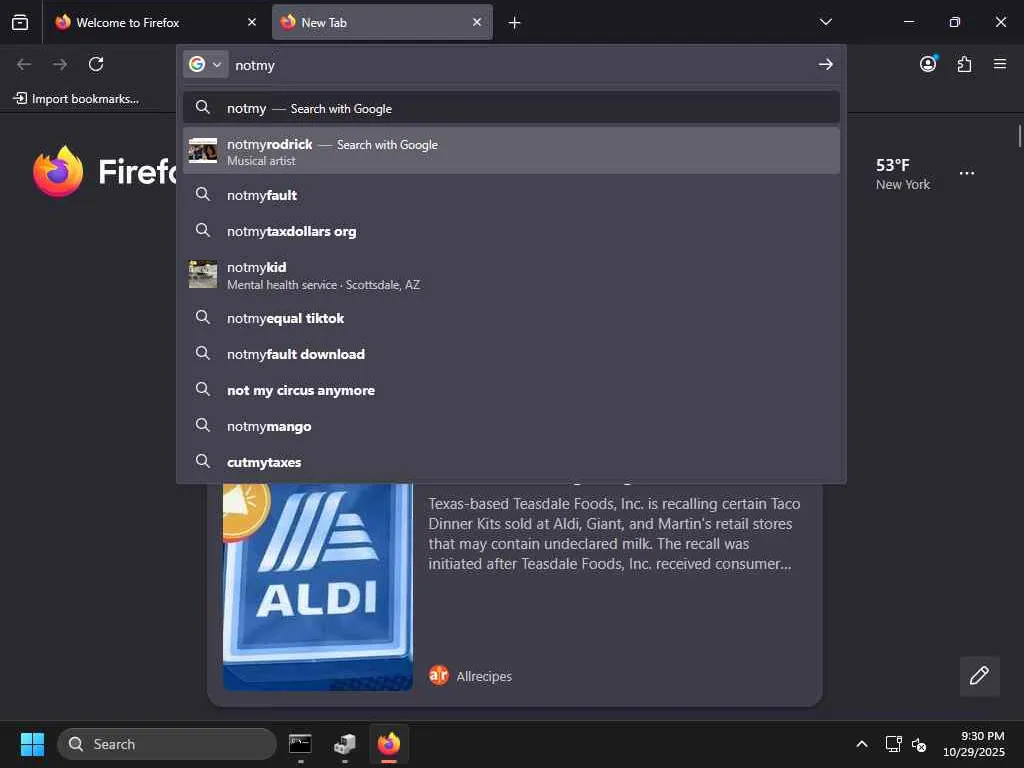Screen dimensions: 1024x768
Task: Switch to the Welcome to Firefox tab
Action: click(x=155, y=22)
